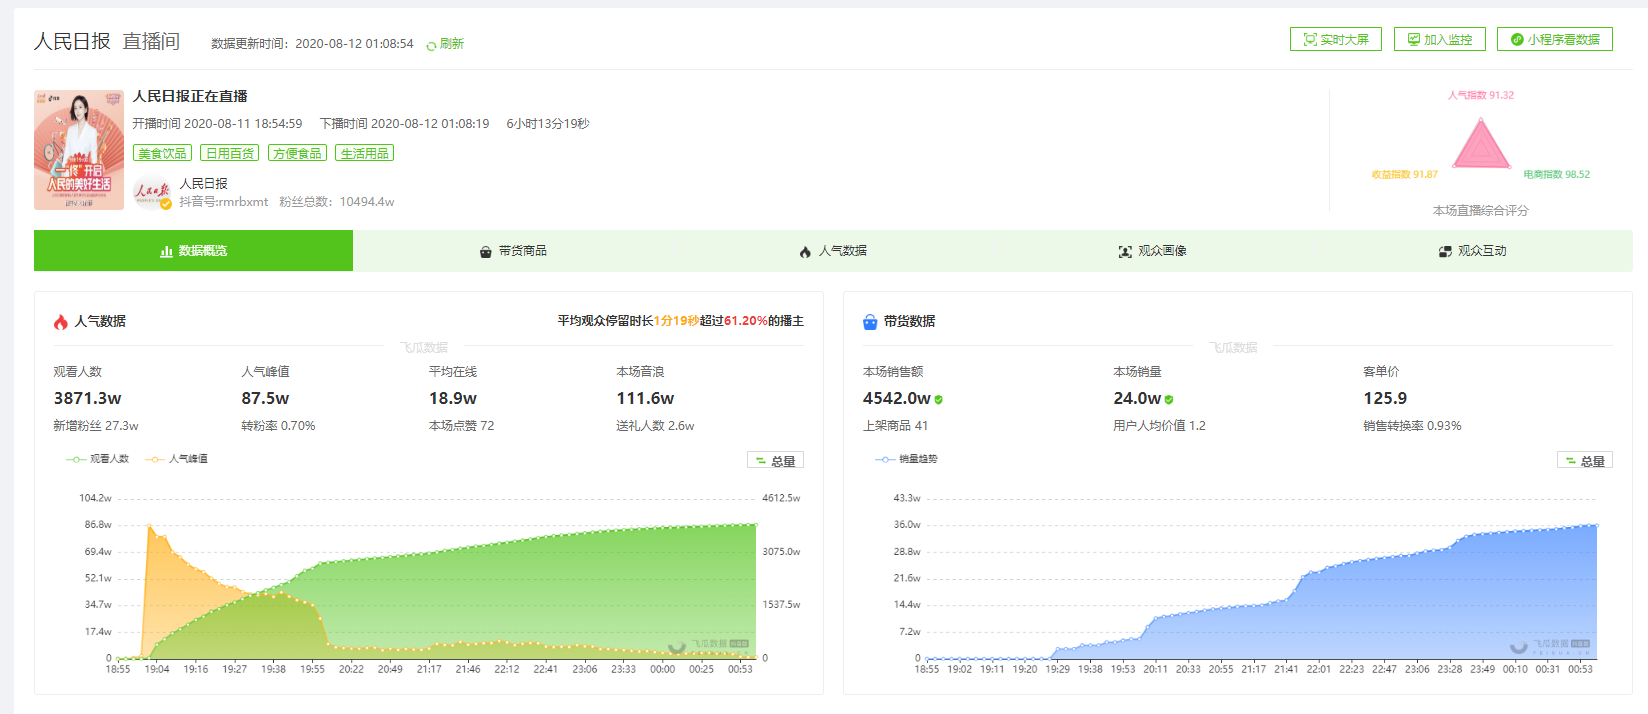This screenshot has width=1648, height=714.
Task: Select the 方便食品 category tag
Action: point(297,153)
